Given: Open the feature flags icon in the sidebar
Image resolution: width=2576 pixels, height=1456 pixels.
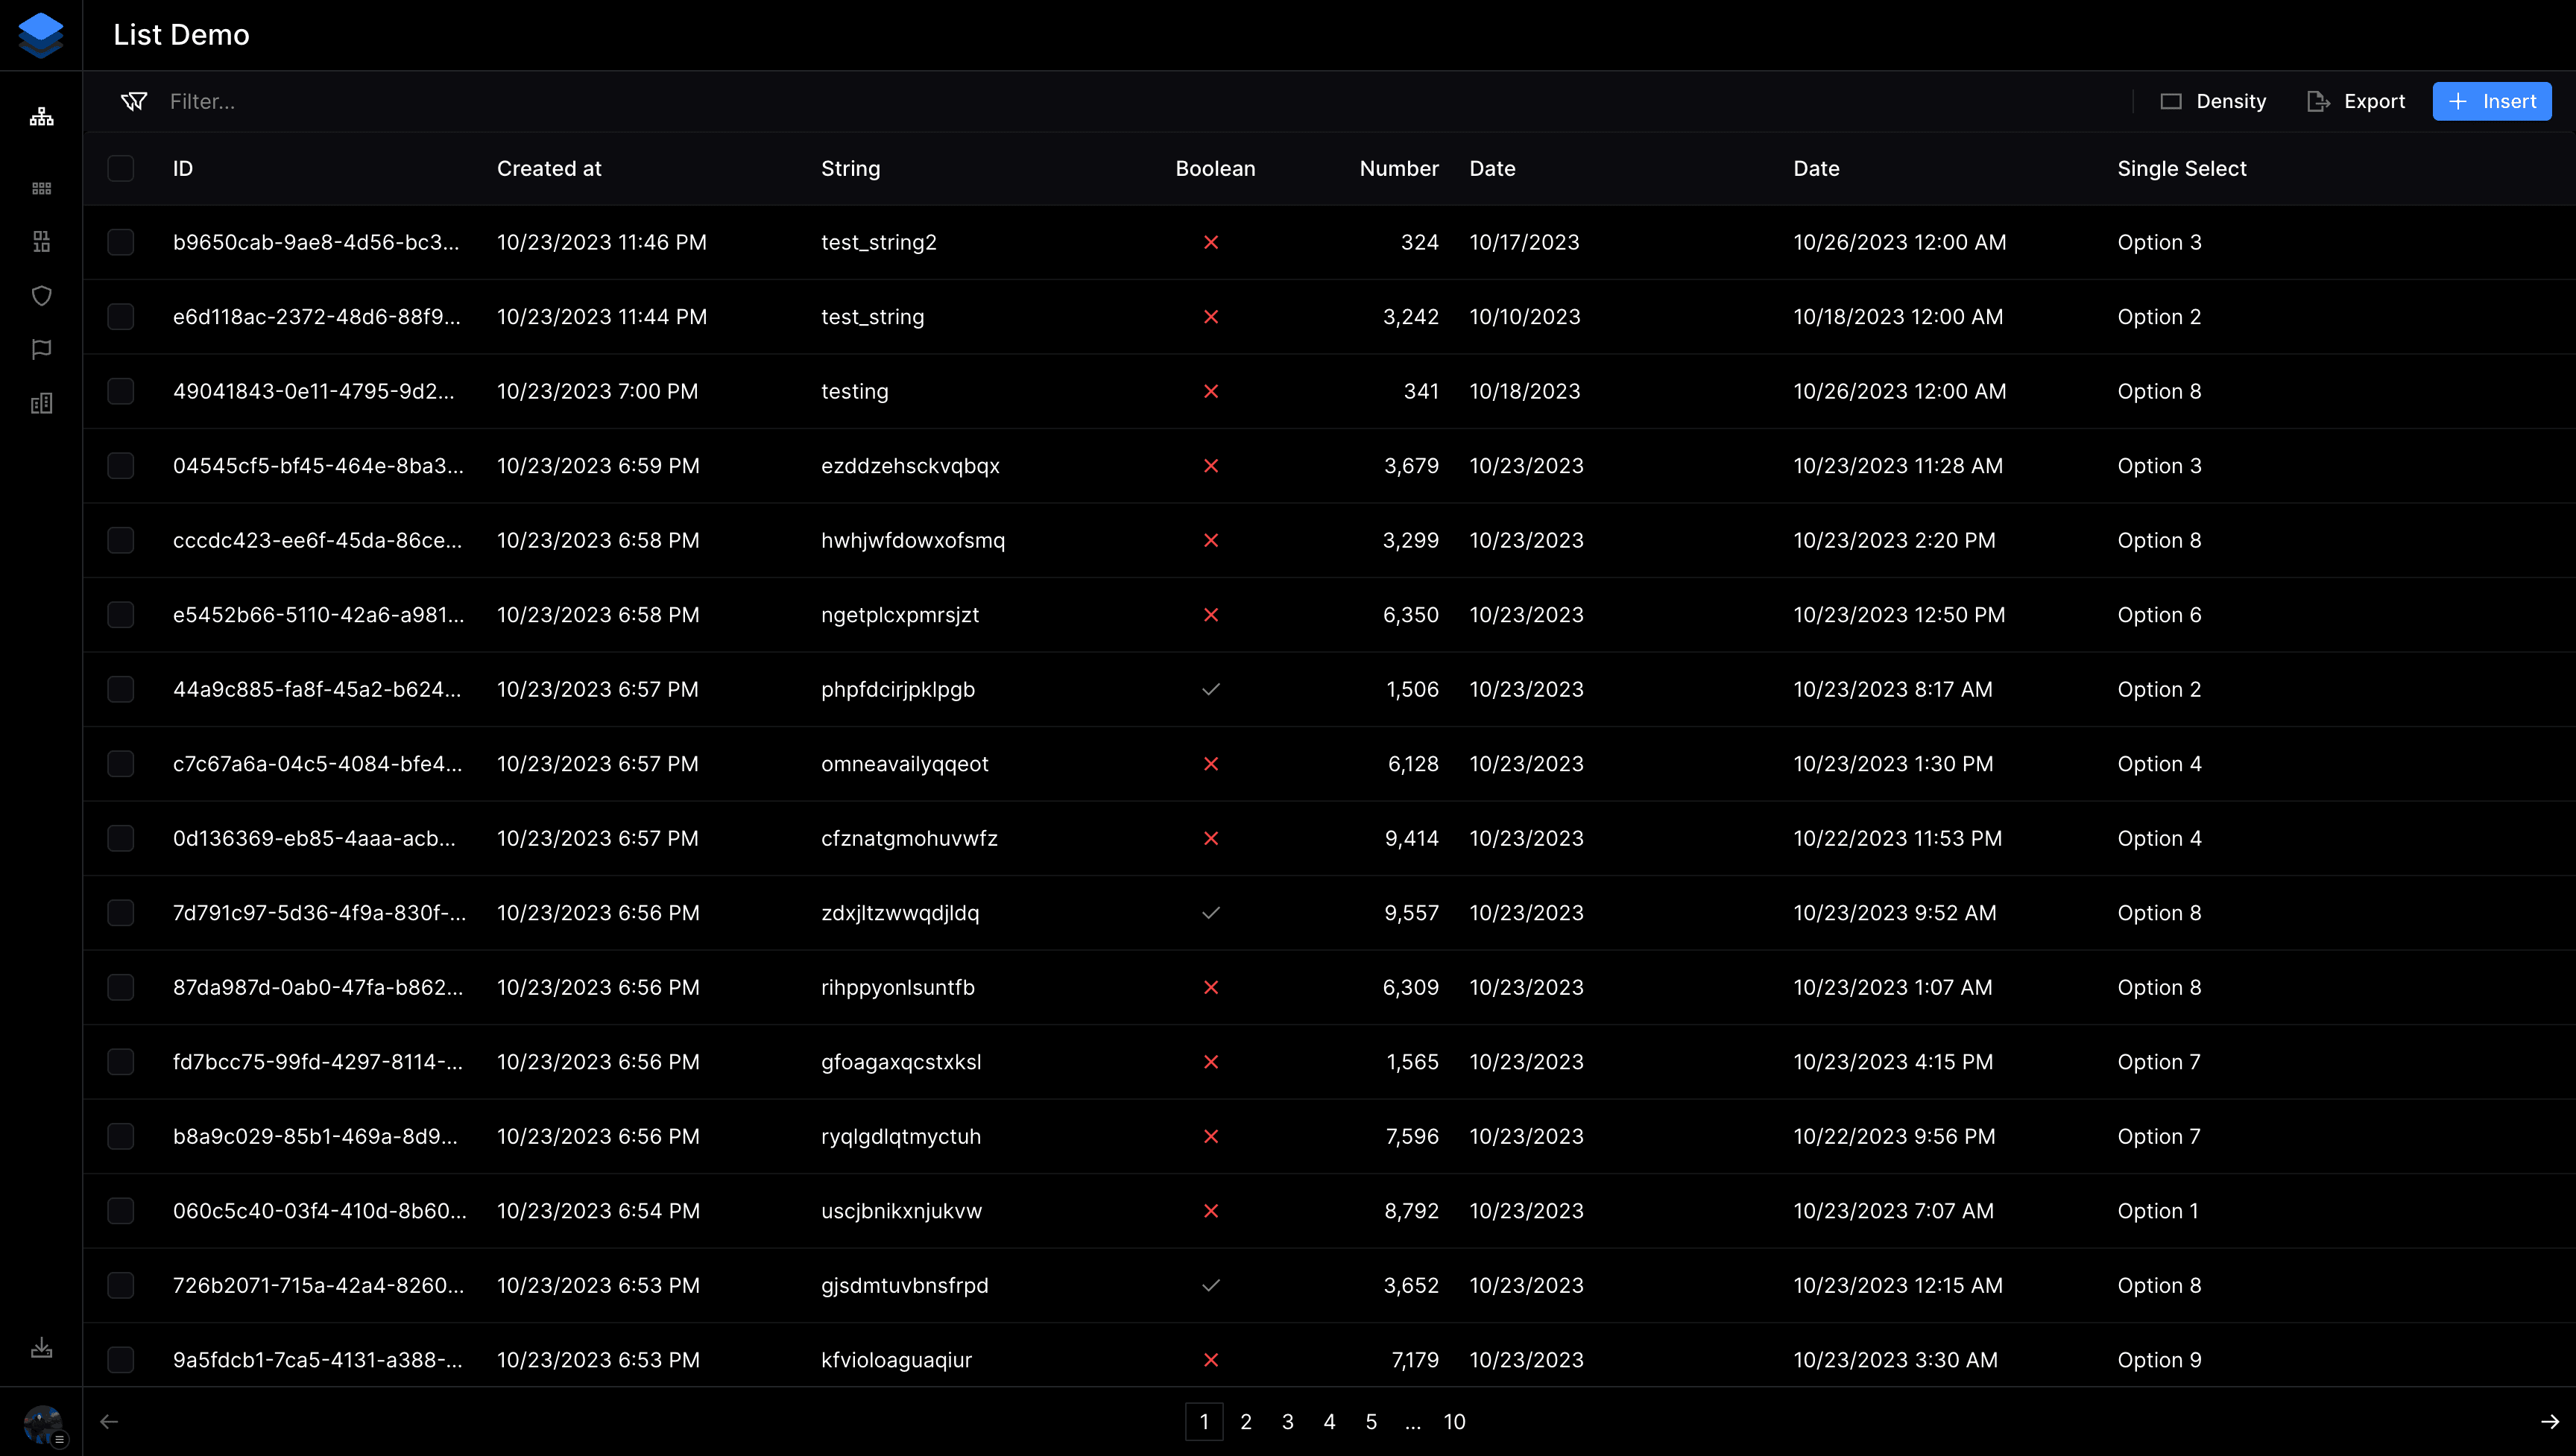Looking at the screenshot, I should 41,349.
